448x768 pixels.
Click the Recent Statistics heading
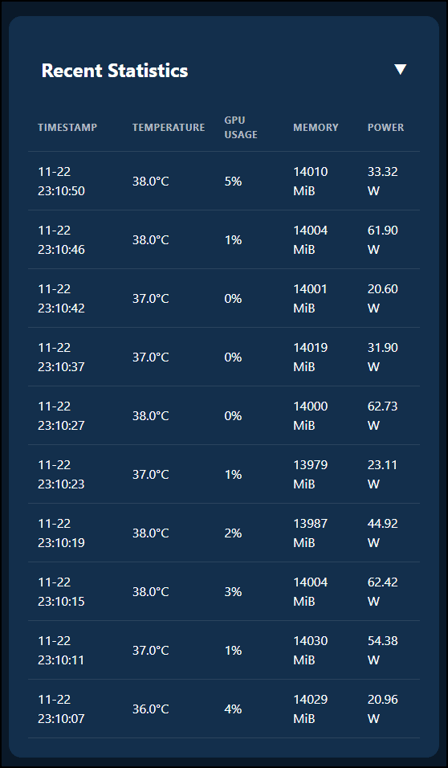tap(115, 71)
